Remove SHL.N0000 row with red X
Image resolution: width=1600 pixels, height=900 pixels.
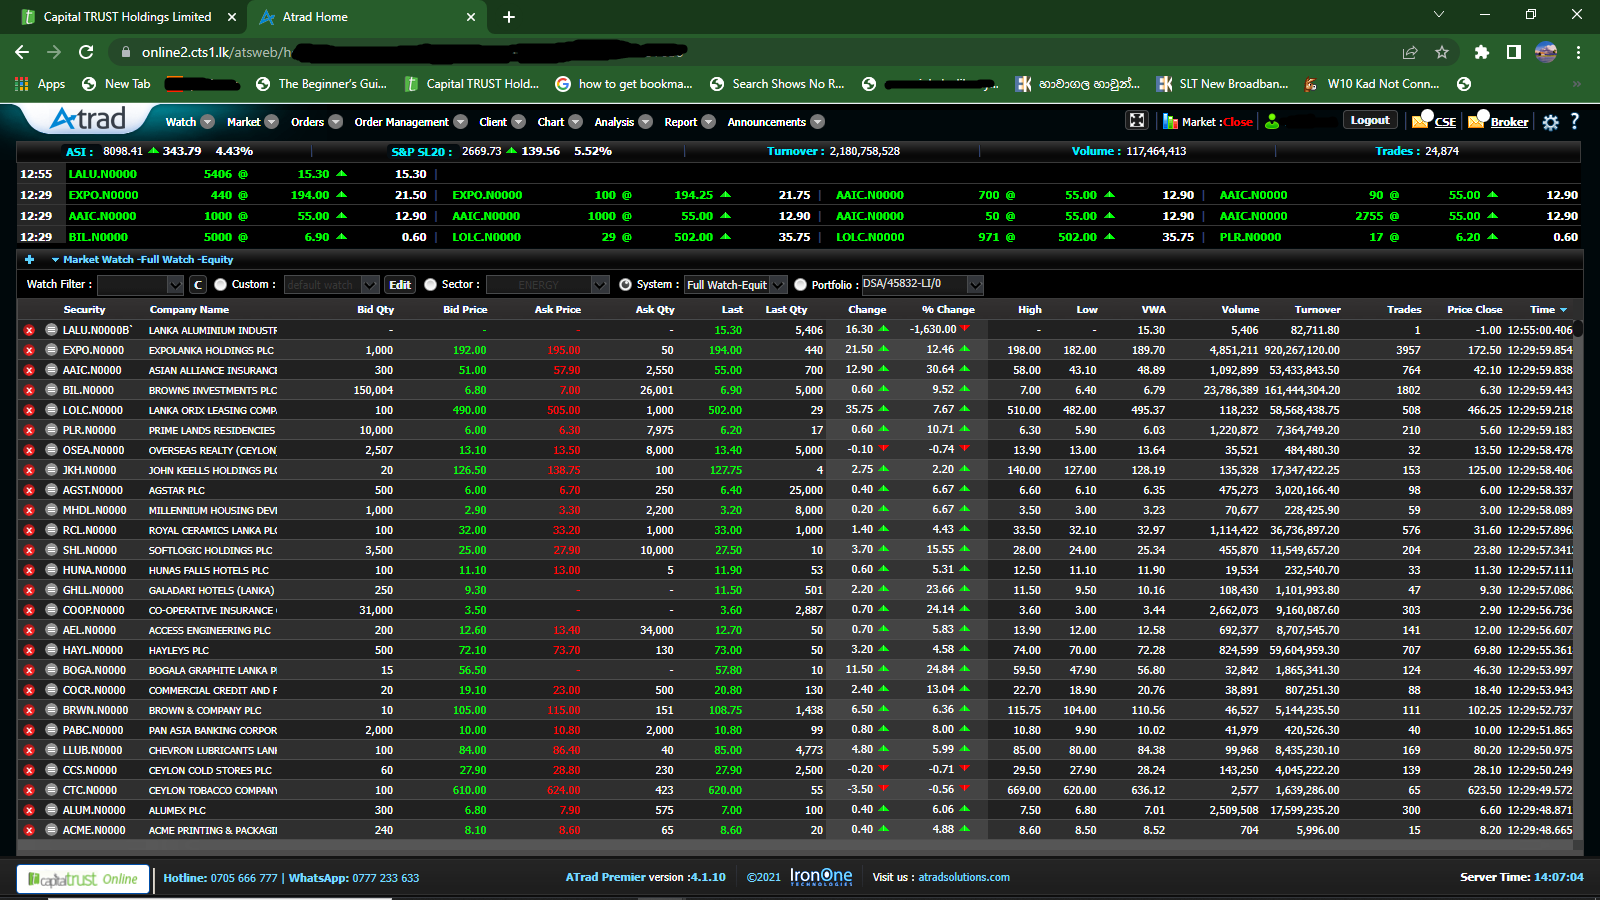click(x=29, y=550)
